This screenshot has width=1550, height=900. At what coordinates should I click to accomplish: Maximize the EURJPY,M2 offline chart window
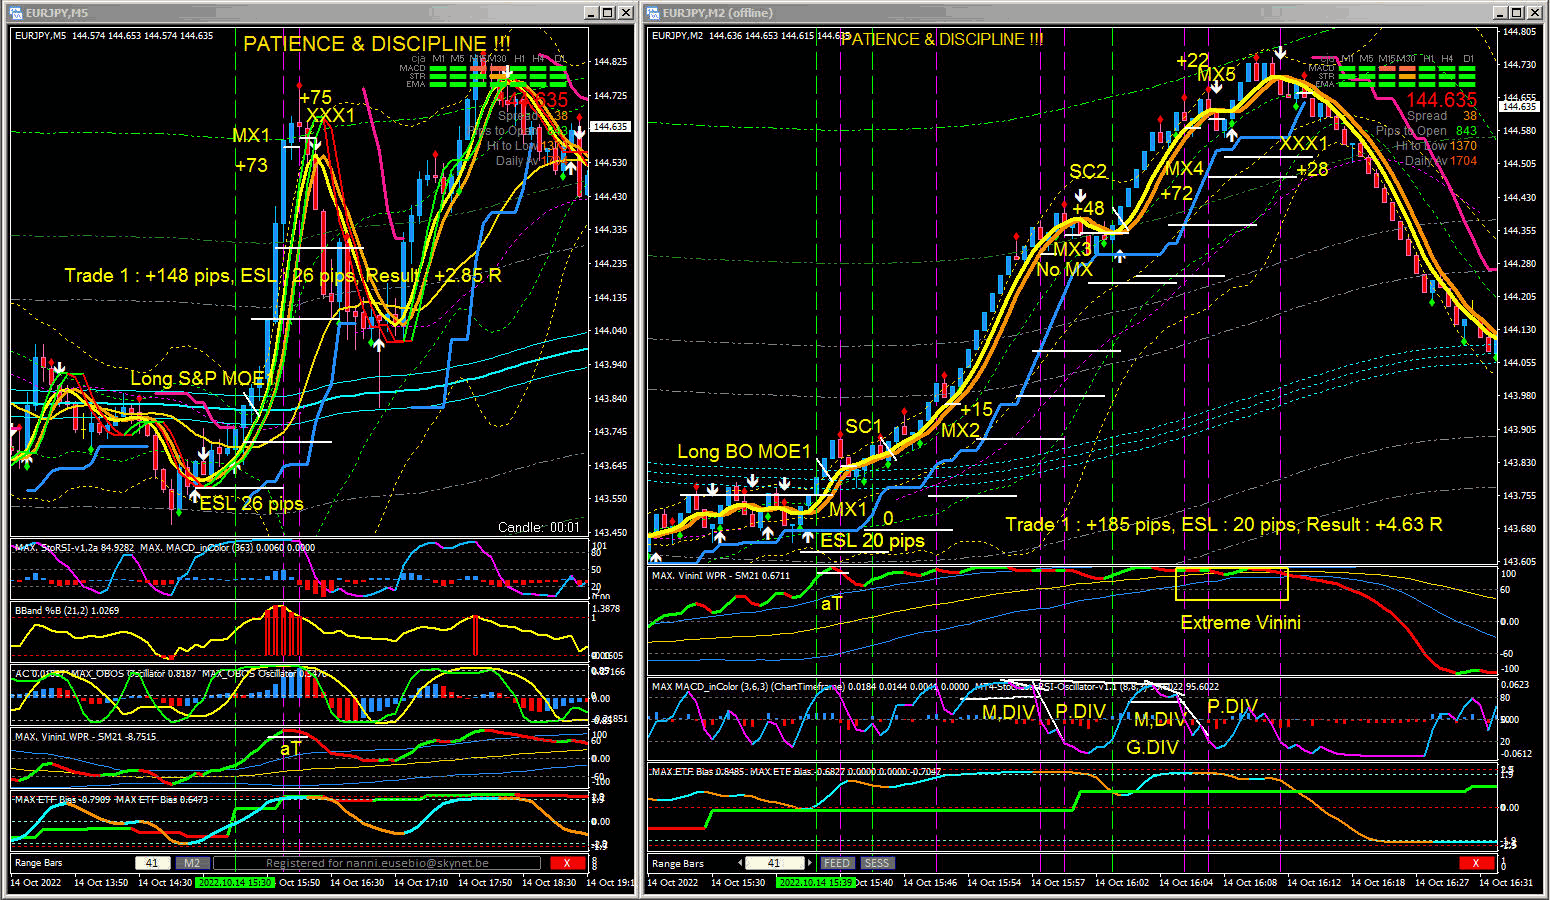coord(1517,13)
